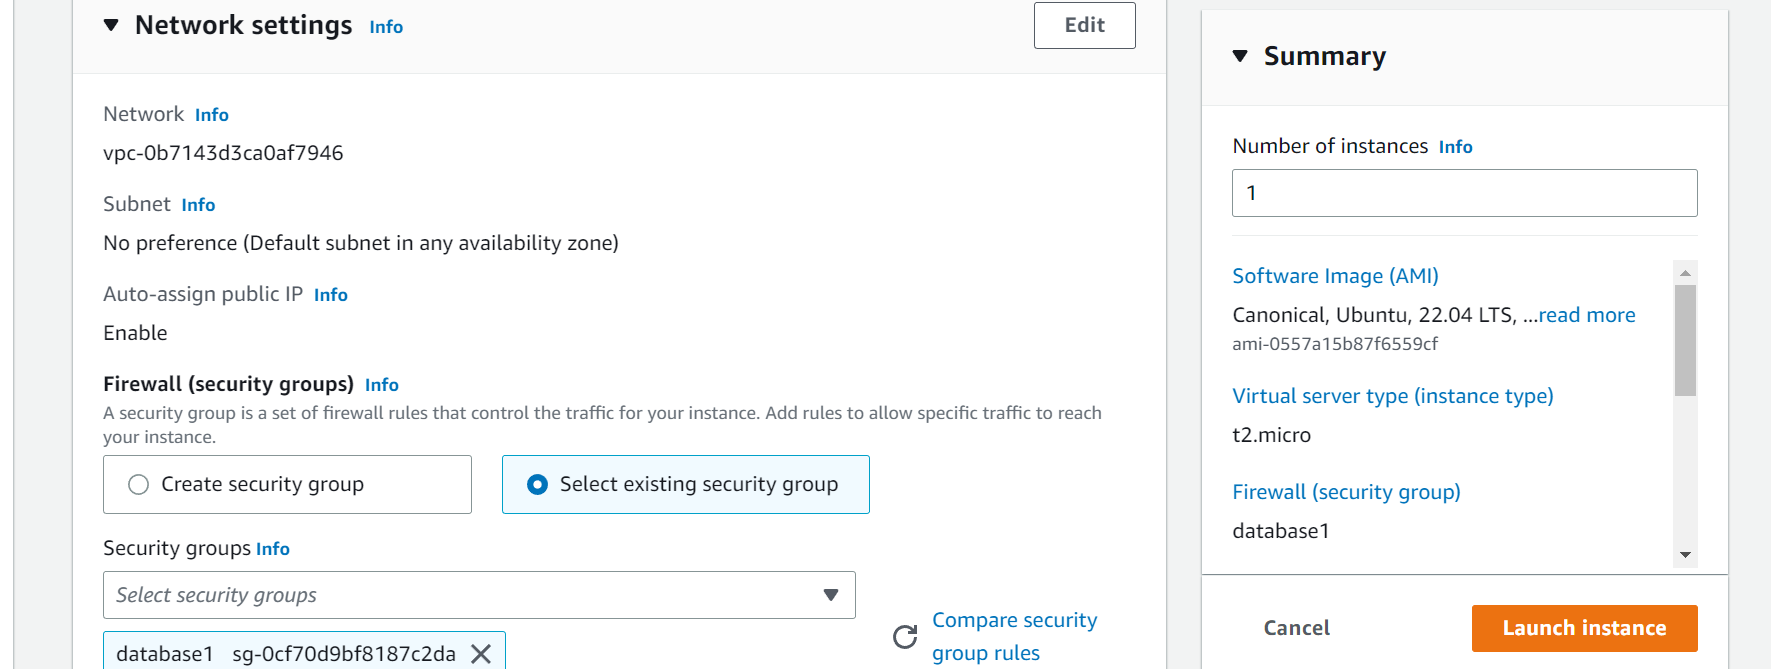Open the Compare security group rules link
The height and width of the screenshot is (669, 1771).
1014,636
